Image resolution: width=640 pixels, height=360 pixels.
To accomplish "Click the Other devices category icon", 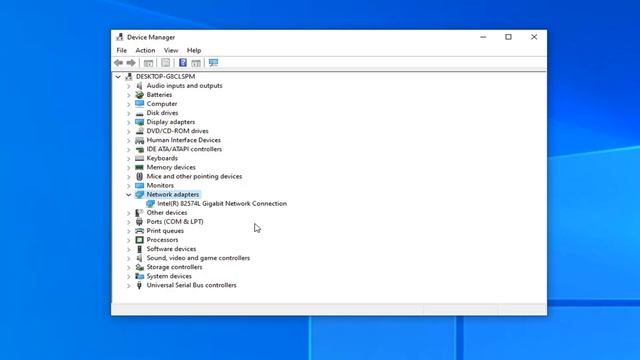I will pyautogui.click(x=139, y=213).
